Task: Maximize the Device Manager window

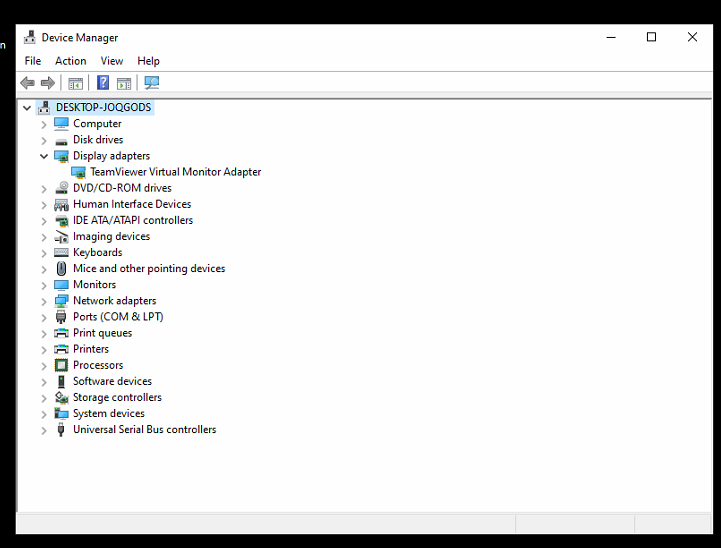Action: (651, 37)
